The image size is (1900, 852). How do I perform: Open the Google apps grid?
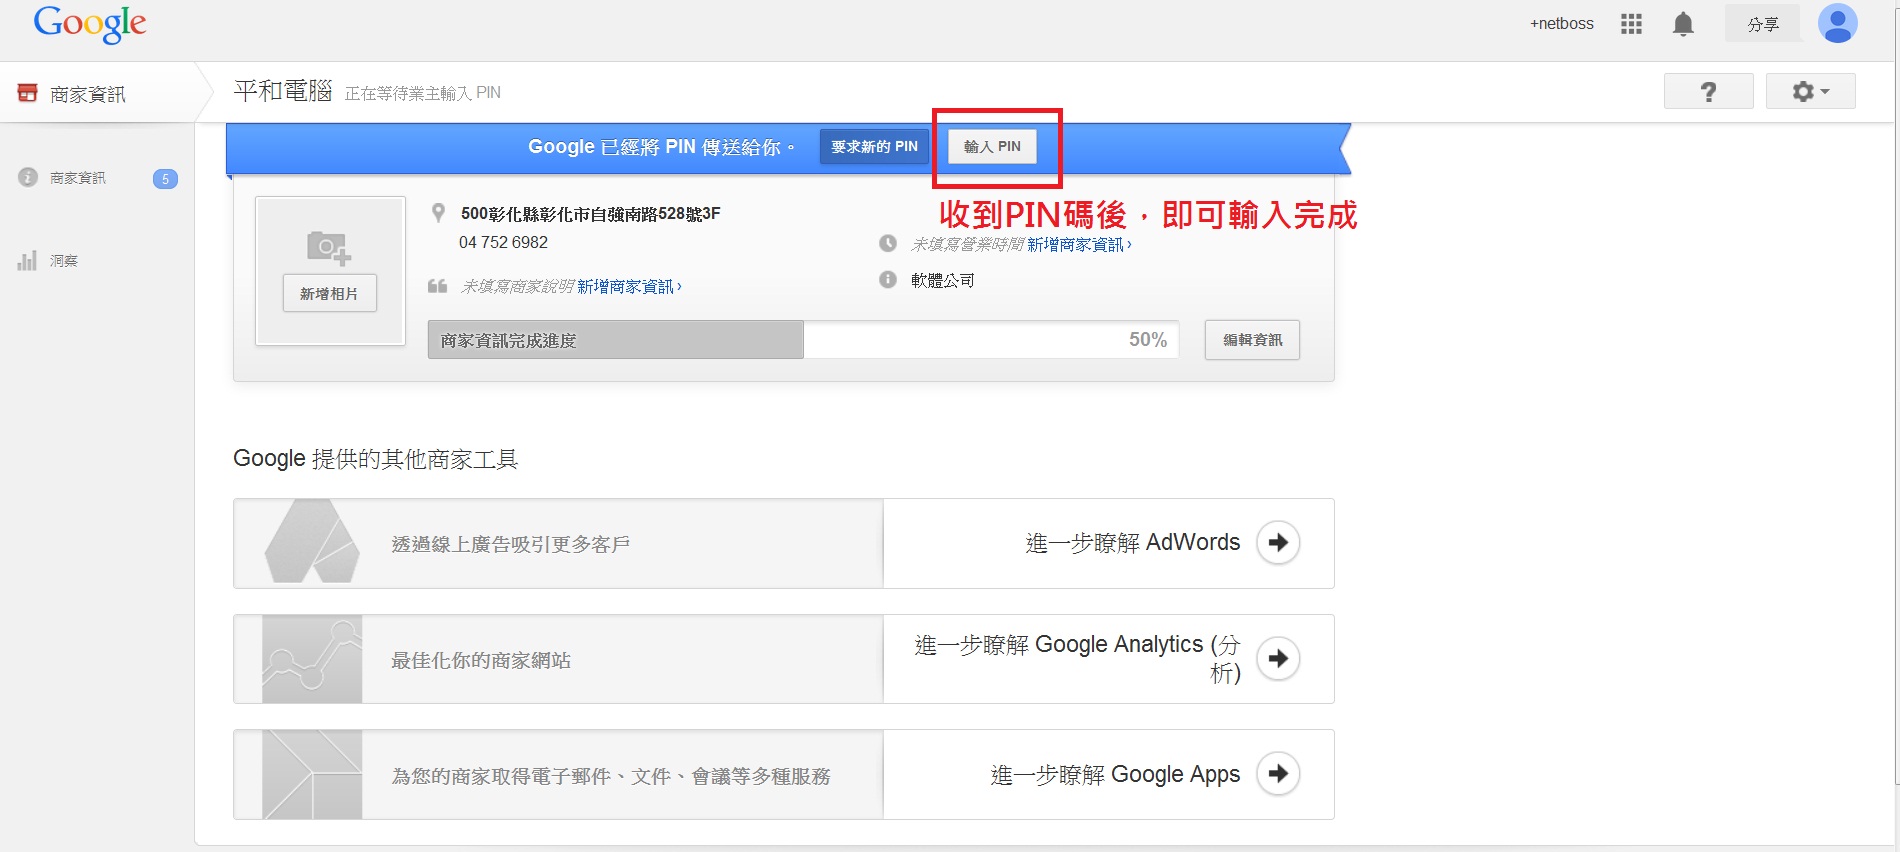tap(1631, 24)
